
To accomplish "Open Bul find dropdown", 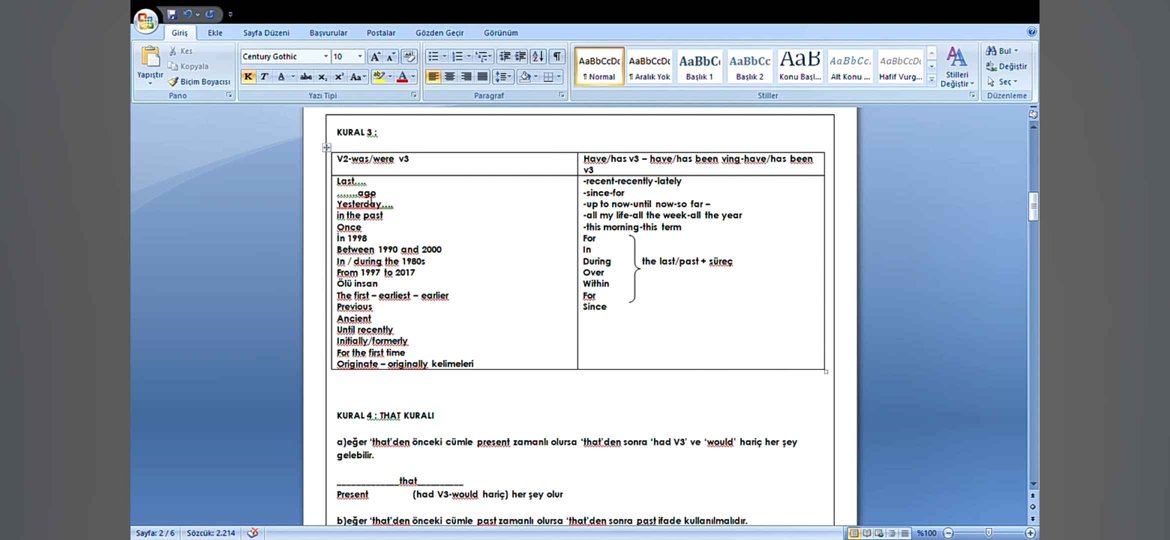I will (1001, 51).
